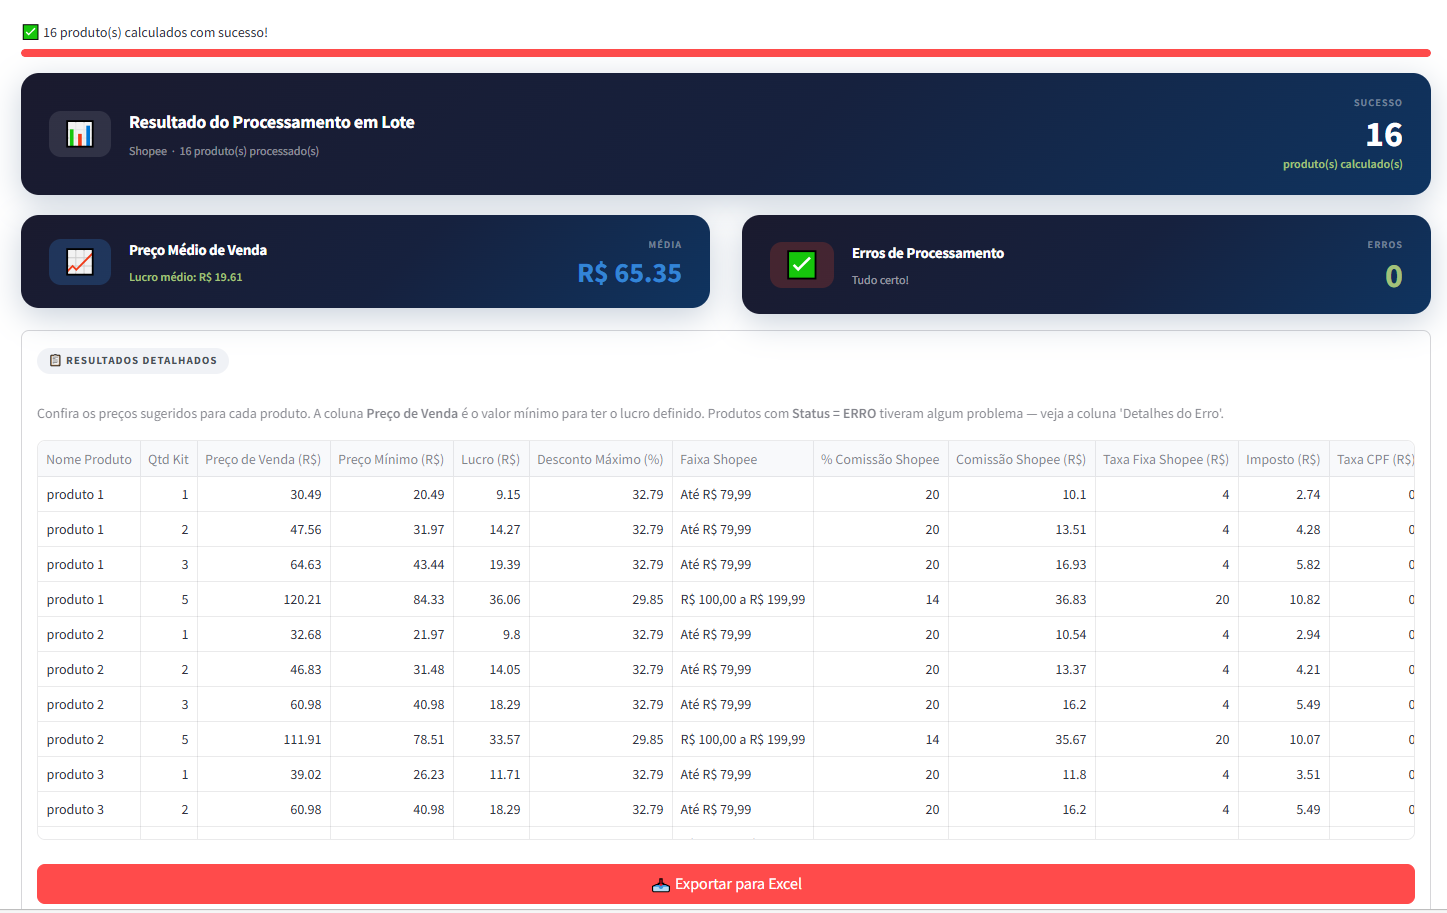Sort table by Preço de Venda (R$) header
The image size is (1447, 913).
pyautogui.click(x=263, y=459)
